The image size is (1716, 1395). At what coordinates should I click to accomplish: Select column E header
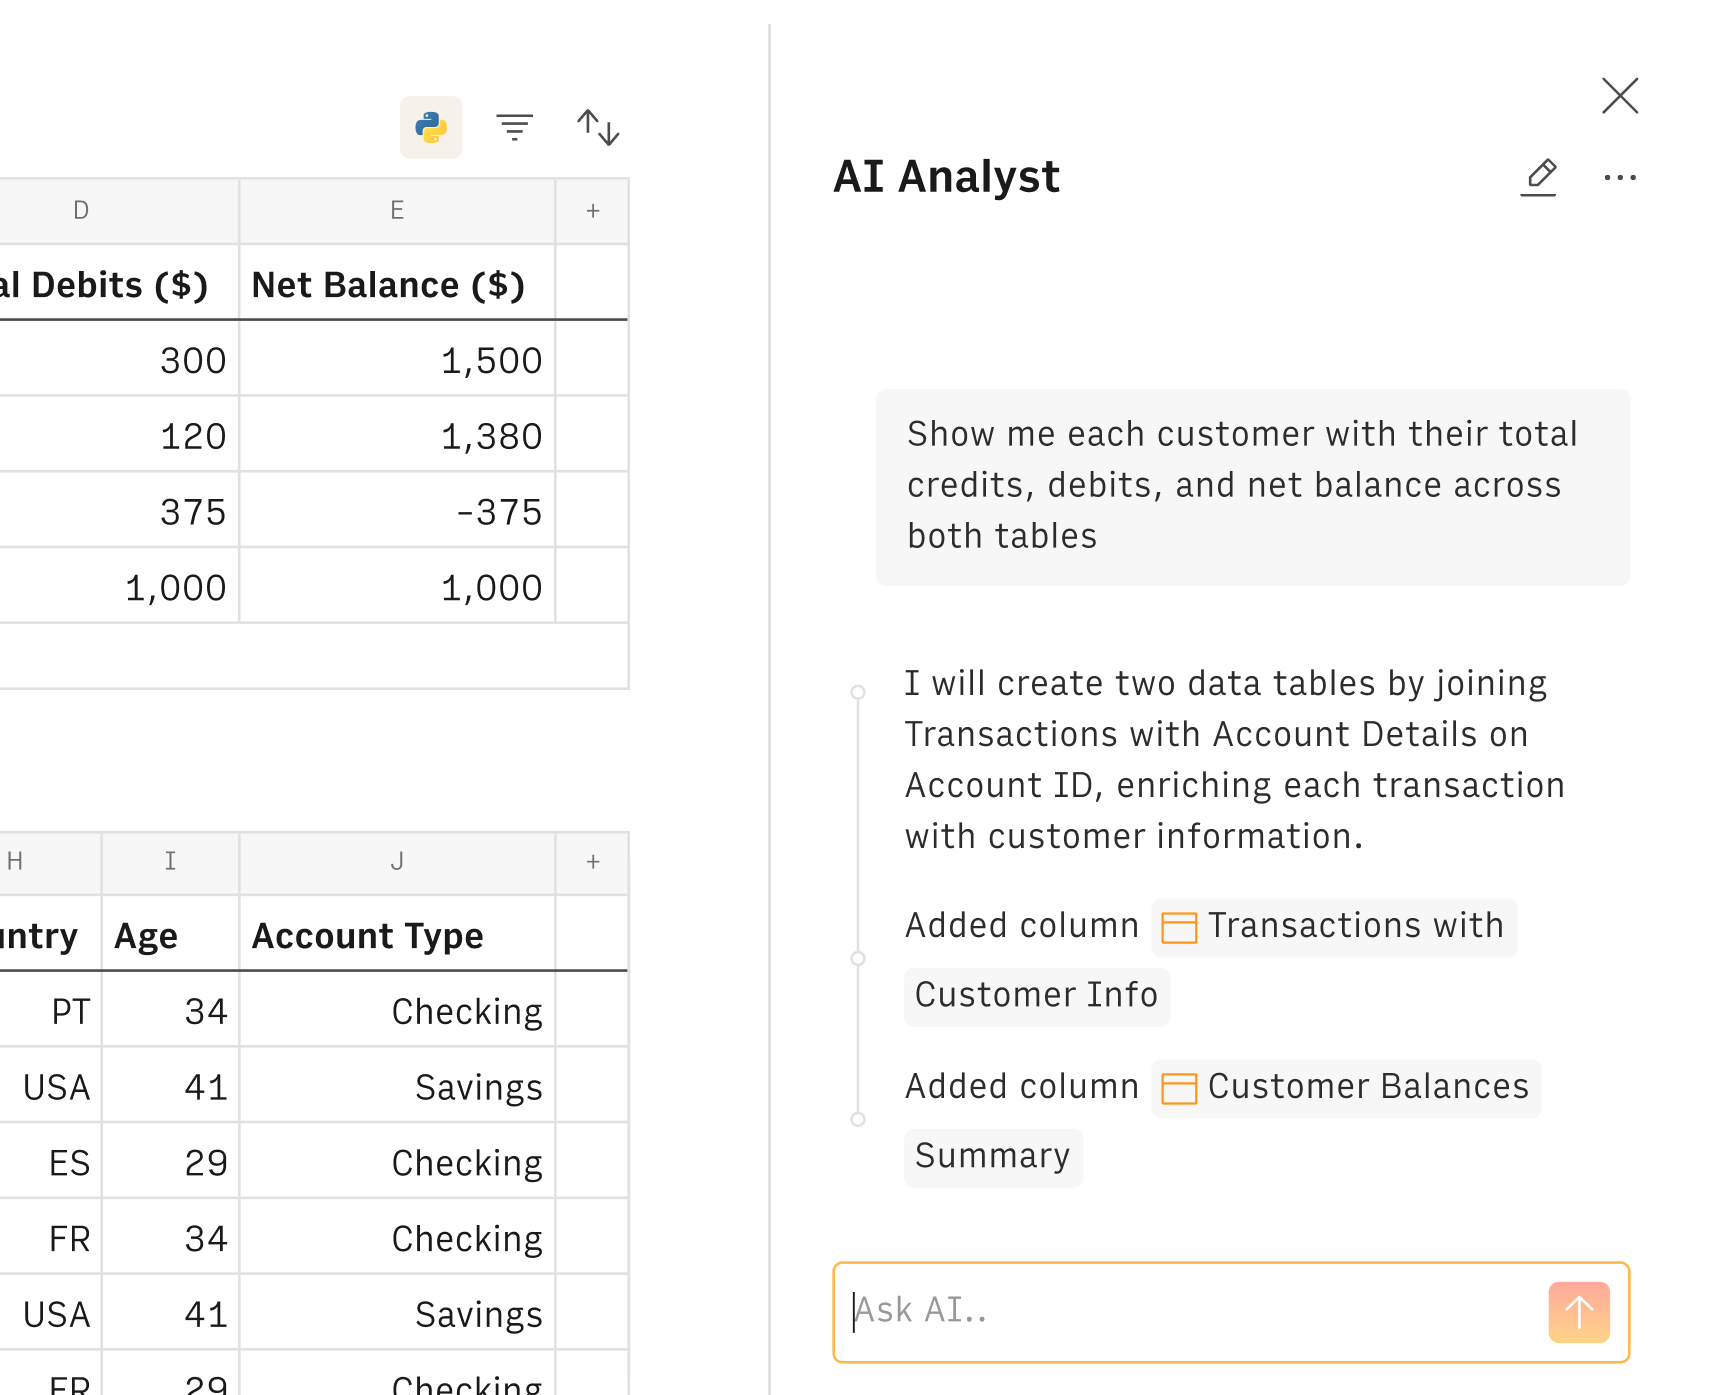397,211
